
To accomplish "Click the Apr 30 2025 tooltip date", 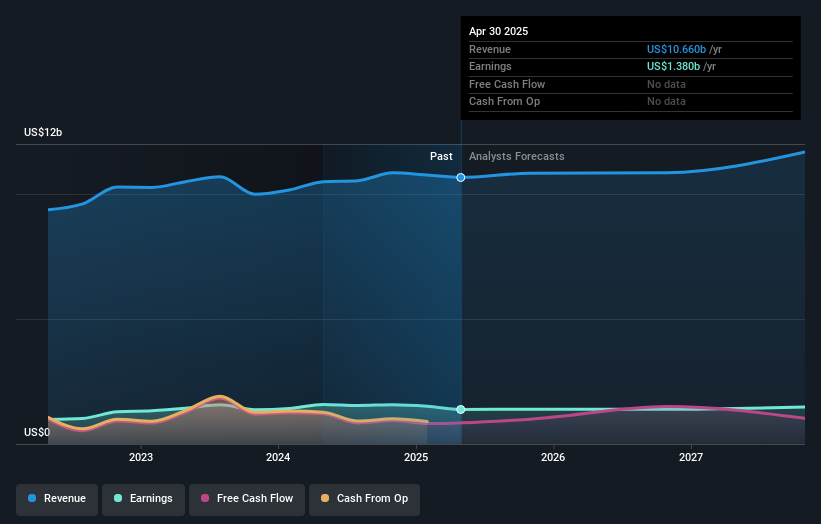I will [498, 31].
